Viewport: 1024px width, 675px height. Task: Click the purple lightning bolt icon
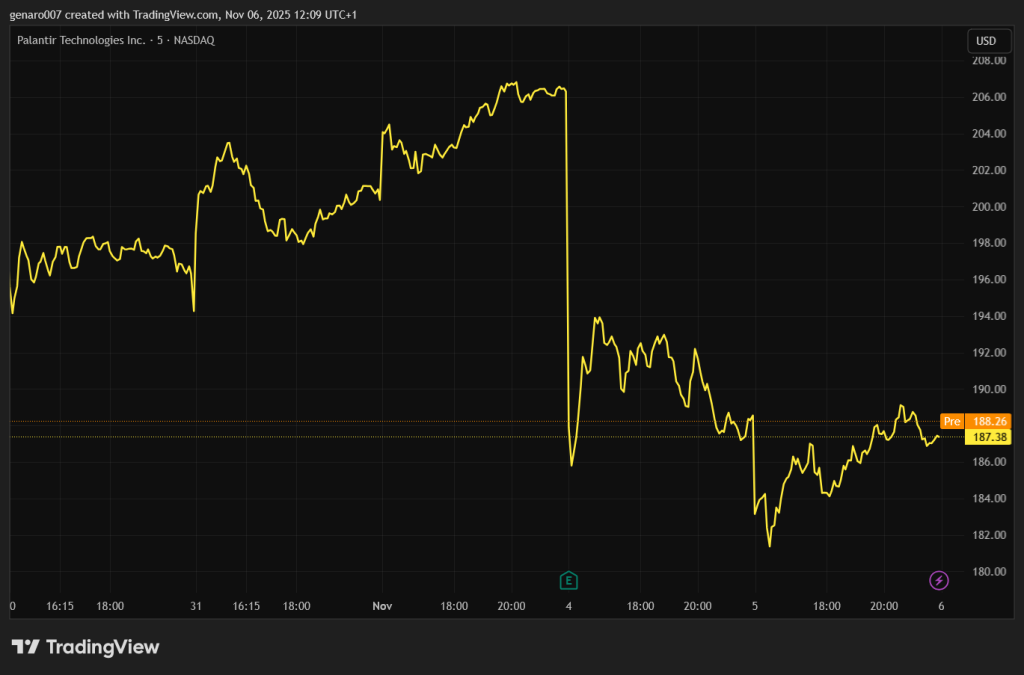pos(939,580)
